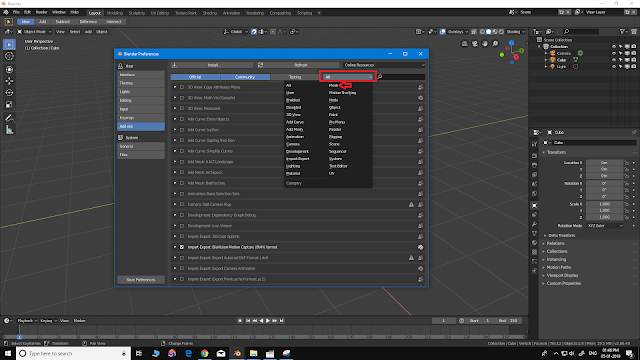The height and width of the screenshot is (360, 640).
Task: Click the Difference selection mode button
Action: pos(88,22)
